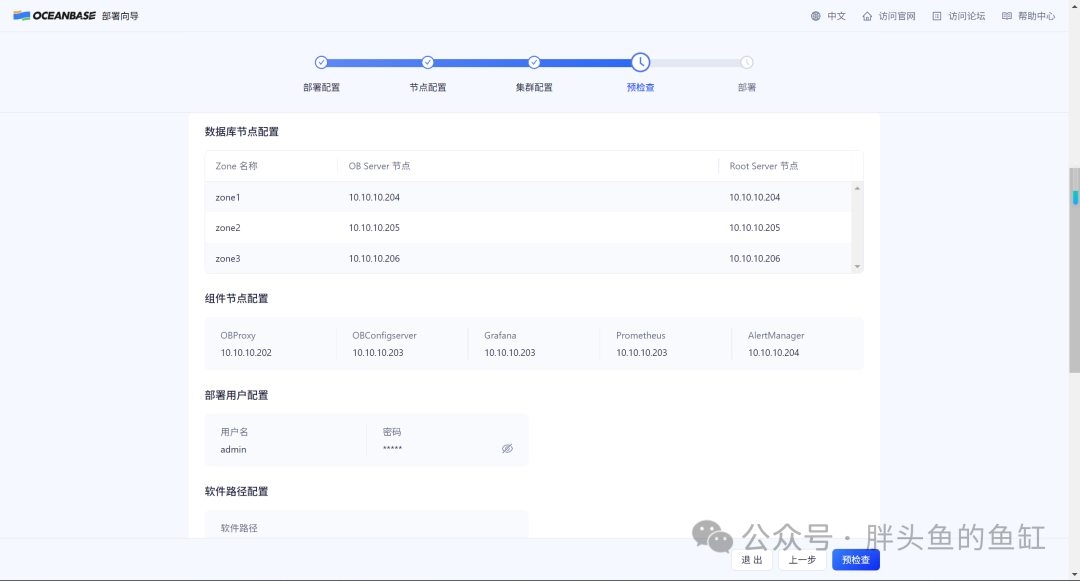
Task: Click the book icon for 帮助中心
Action: 1007,16
